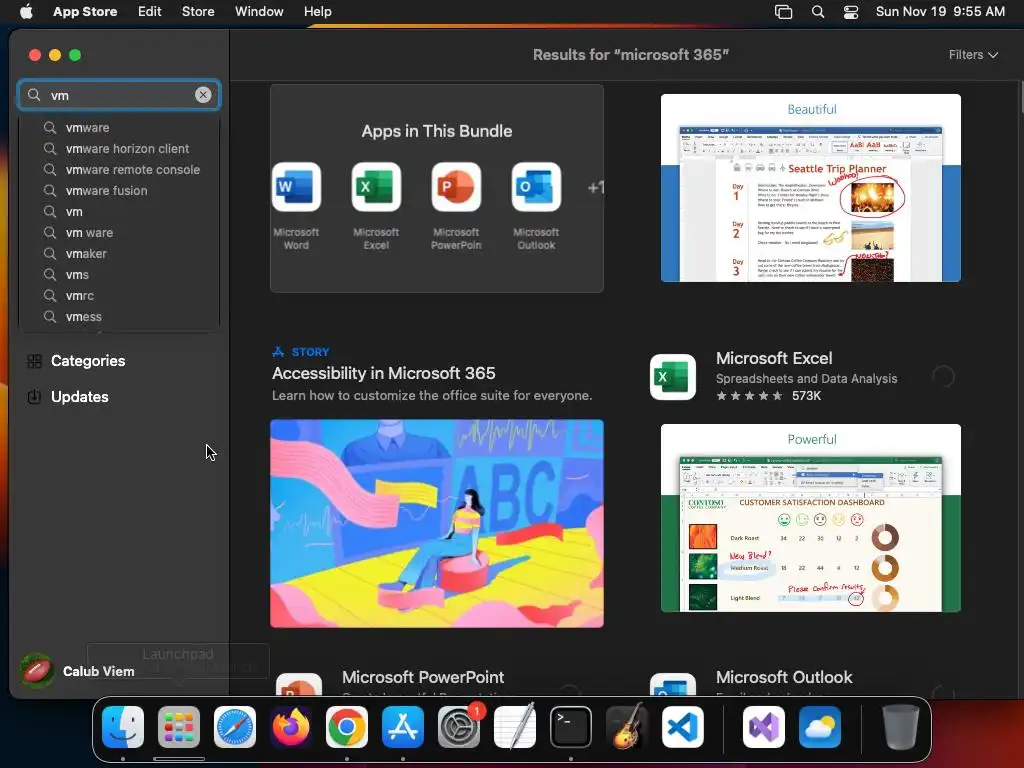Open the App Store menu
1024x768 pixels.
click(x=85, y=12)
